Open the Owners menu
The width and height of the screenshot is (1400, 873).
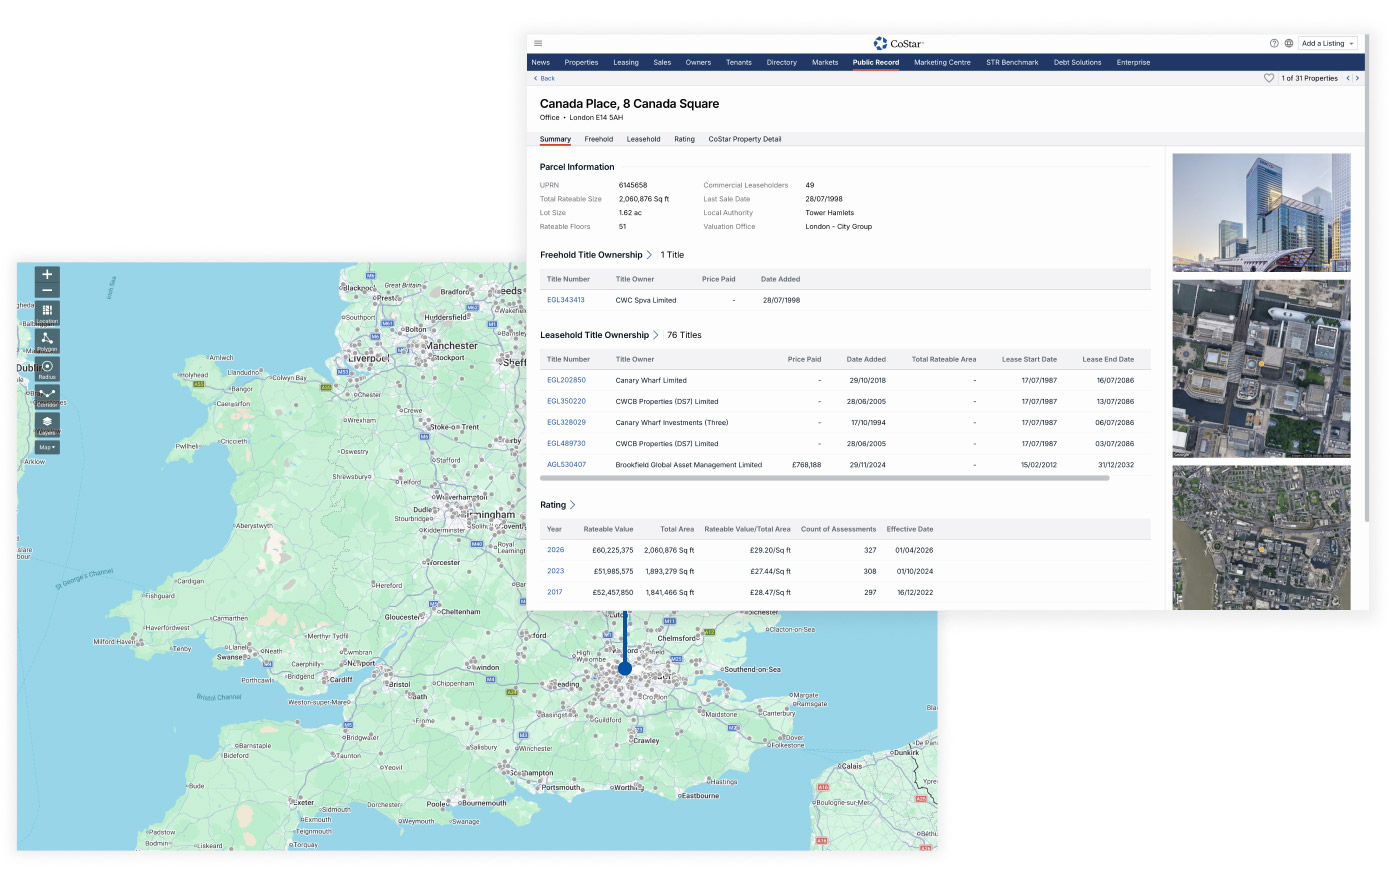[x=698, y=62]
